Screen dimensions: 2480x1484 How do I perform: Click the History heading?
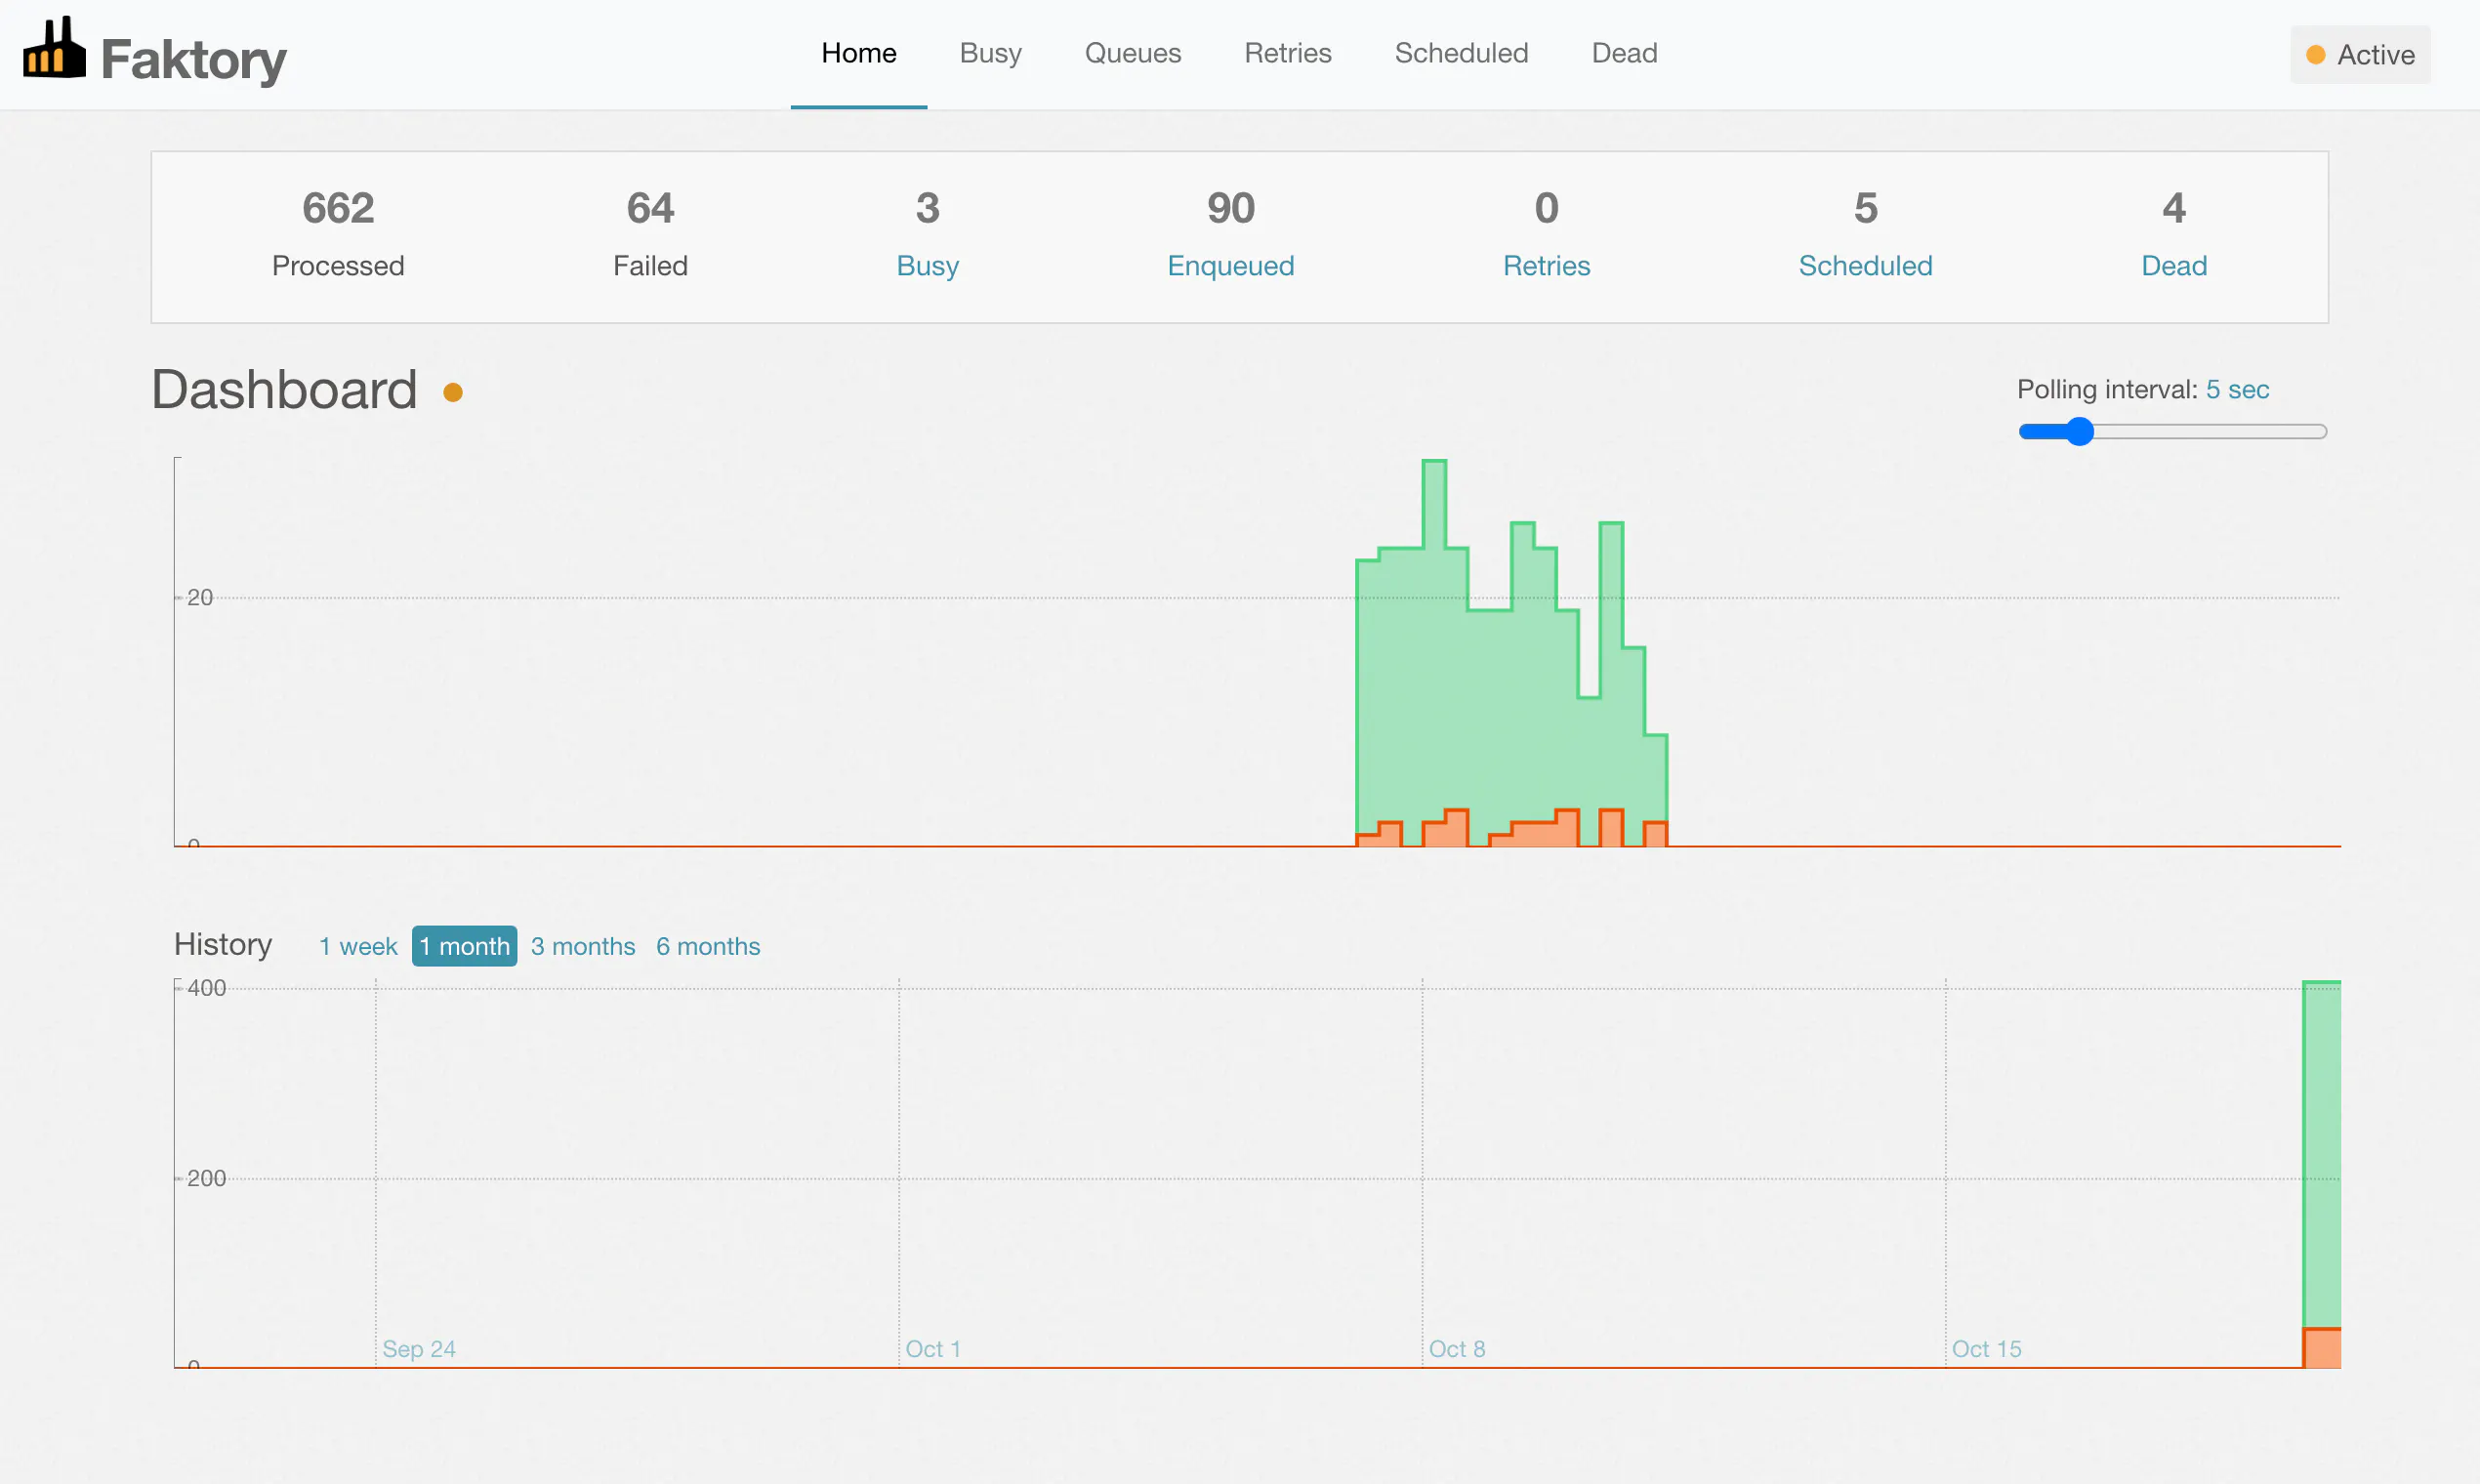223,944
